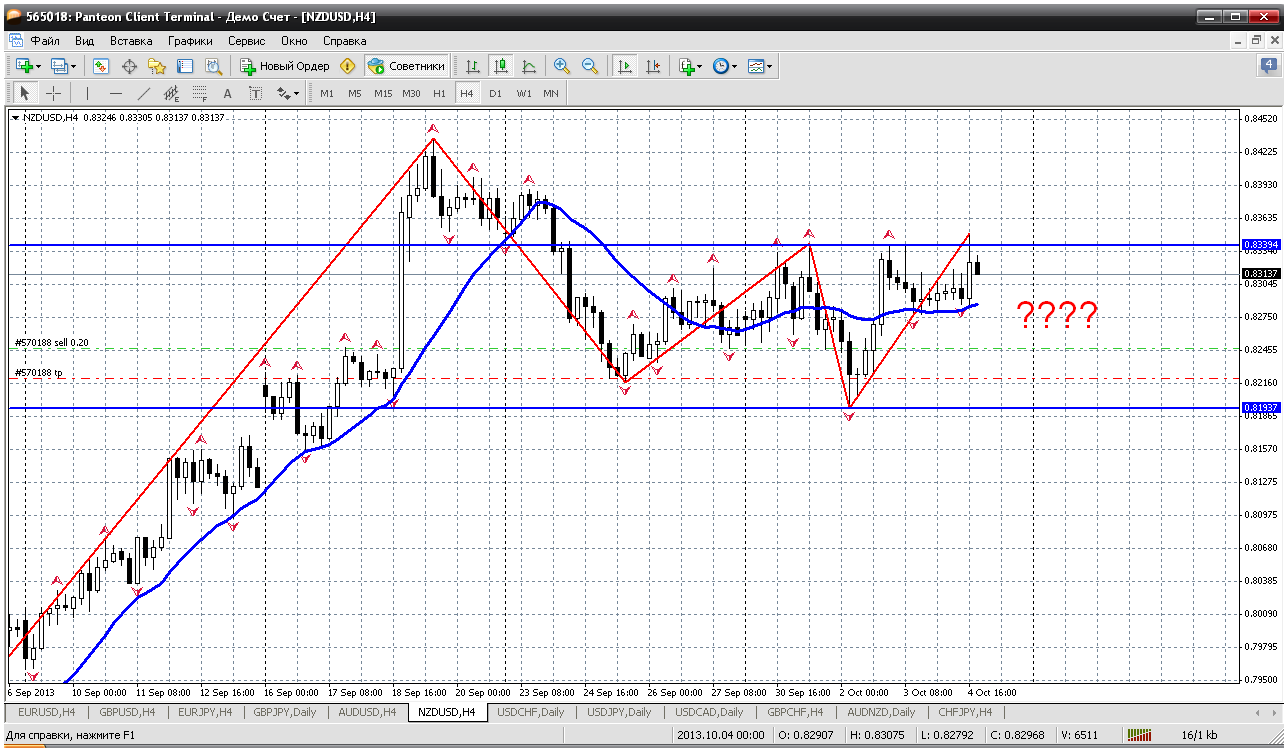
Task: Enable the chart shift toggle
Action: (653, 66)
